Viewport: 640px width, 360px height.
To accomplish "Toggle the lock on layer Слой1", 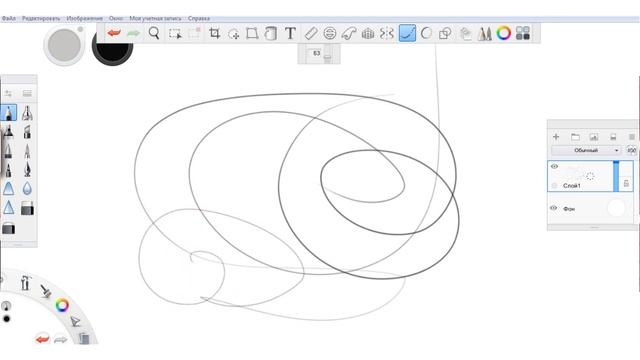I will tap(627, 184).
